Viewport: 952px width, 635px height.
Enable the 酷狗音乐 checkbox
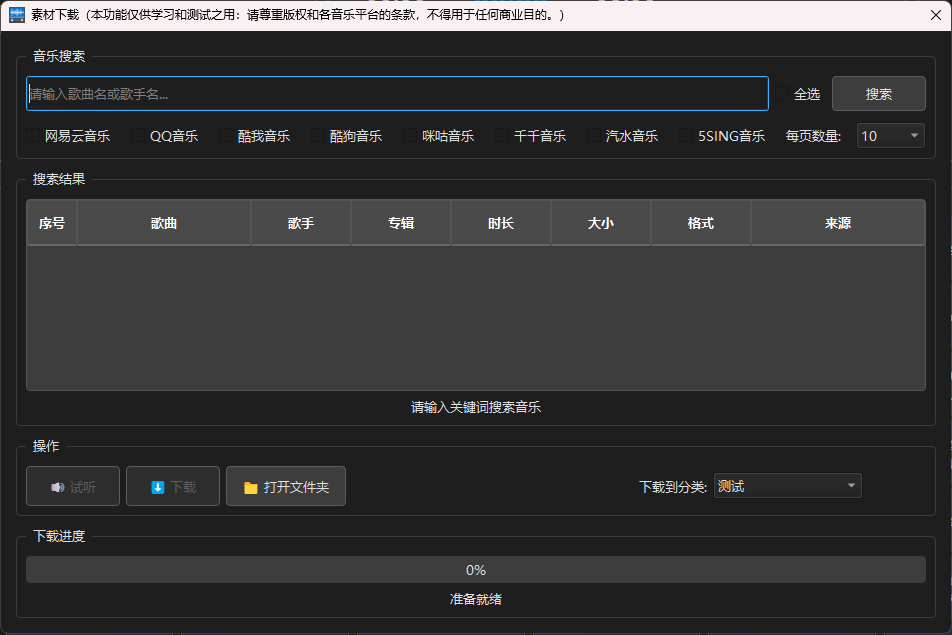click(x=320, y=136)
